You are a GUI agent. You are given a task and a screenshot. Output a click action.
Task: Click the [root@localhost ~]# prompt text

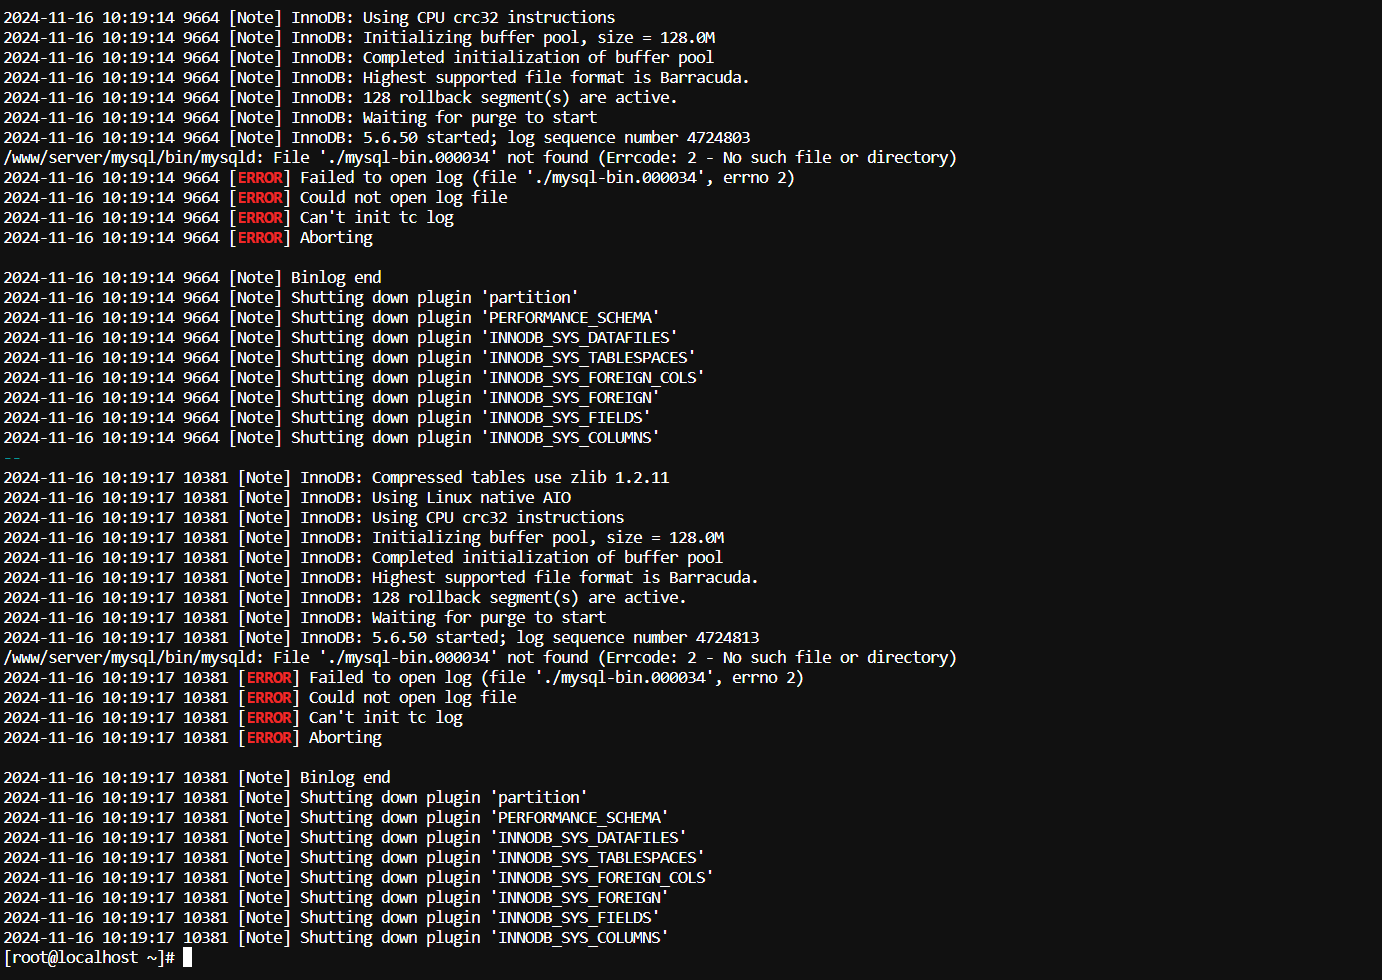90,958
